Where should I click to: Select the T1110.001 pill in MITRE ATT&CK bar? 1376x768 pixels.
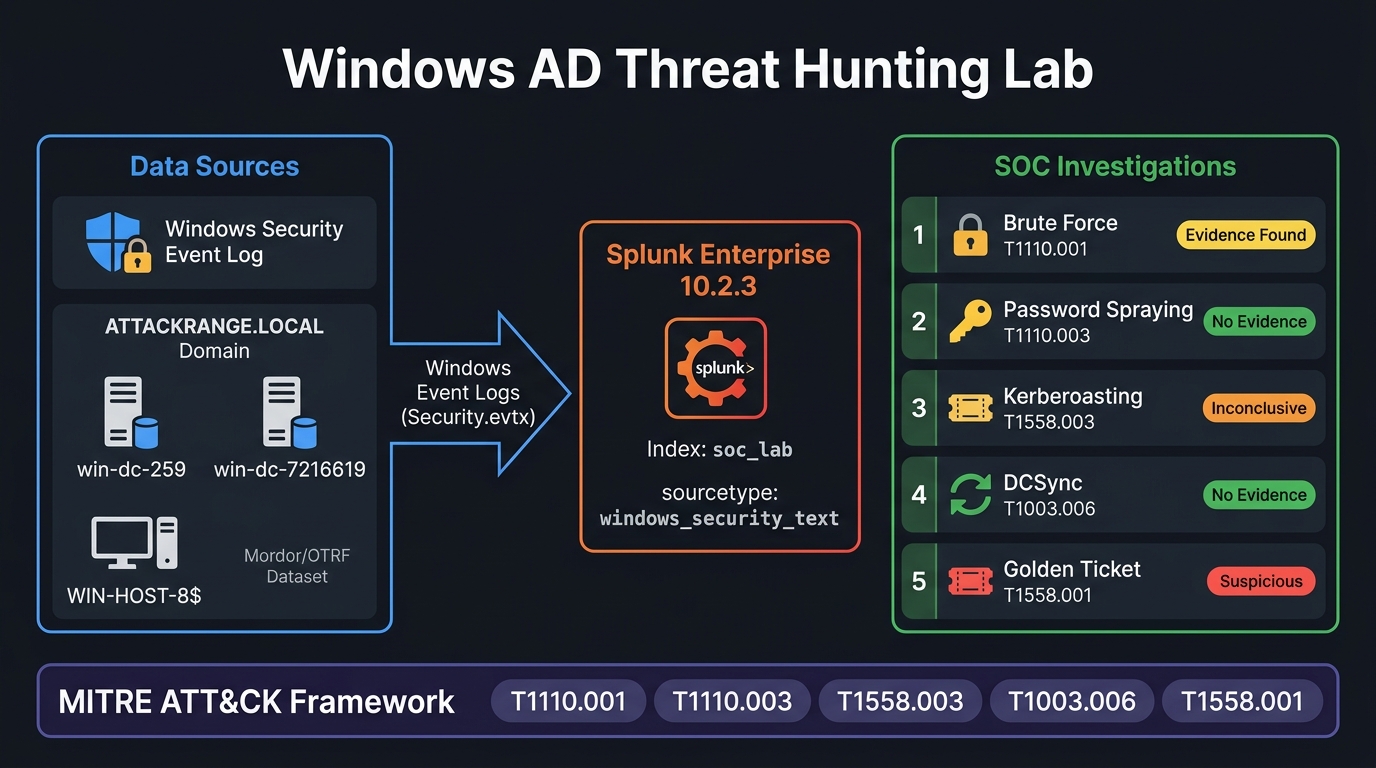pyautogui.click(x=569, y=701)
